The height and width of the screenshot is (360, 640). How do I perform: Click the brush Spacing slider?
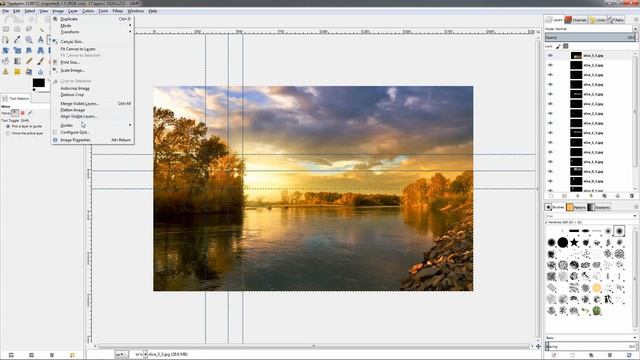pos(591,347)
